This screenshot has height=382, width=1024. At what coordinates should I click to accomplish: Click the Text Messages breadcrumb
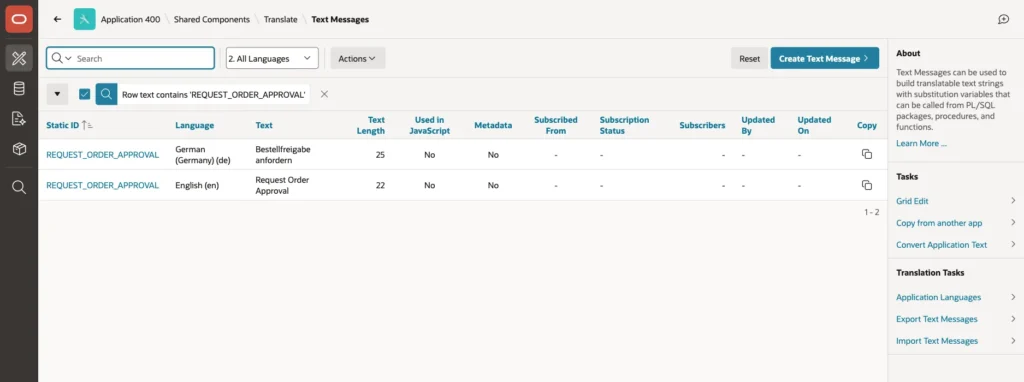[340, 20]
